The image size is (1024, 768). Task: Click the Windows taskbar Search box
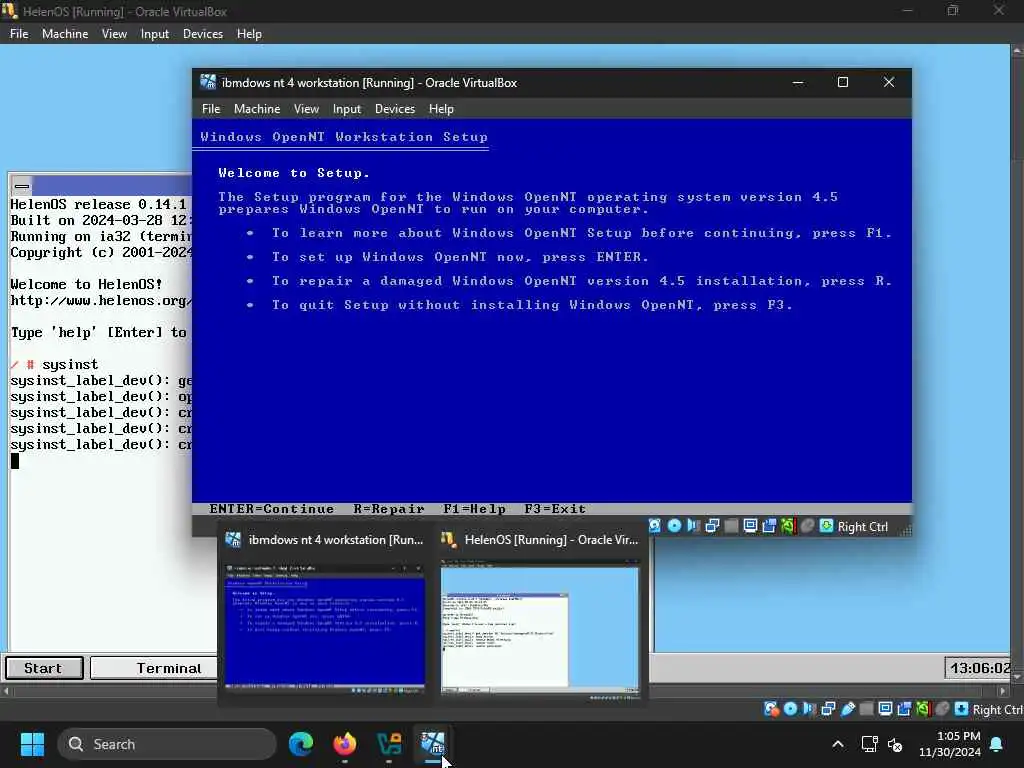pyautogui.click(x=167, y=744)
